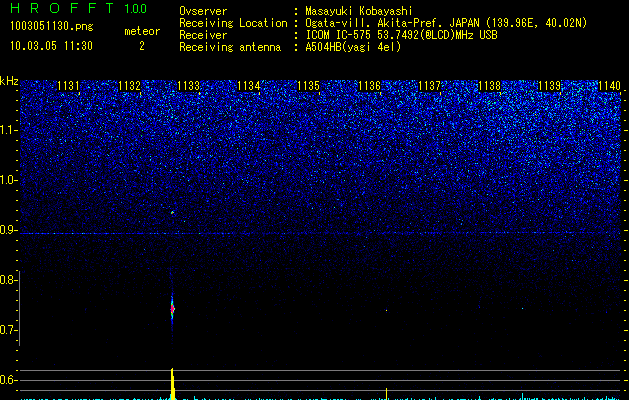Select the file name 1003051130.png
The width and height of the screenshot is (629, 400).
[x=52, y=26]
